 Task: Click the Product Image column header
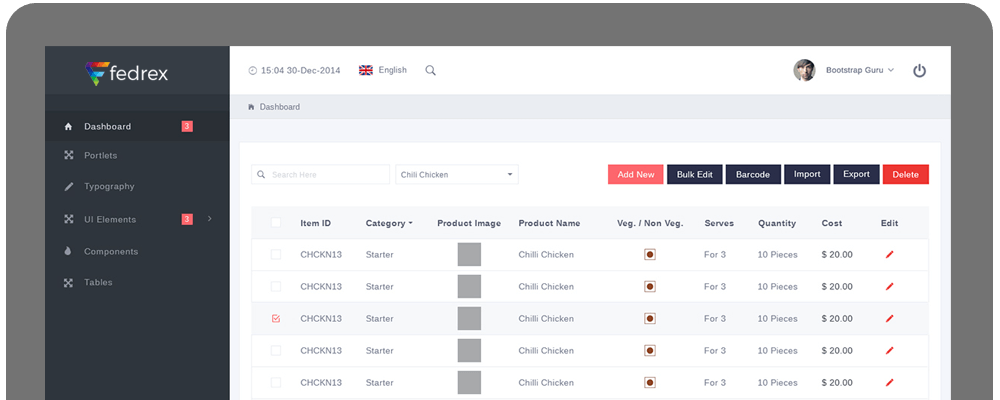pos(469,223)
